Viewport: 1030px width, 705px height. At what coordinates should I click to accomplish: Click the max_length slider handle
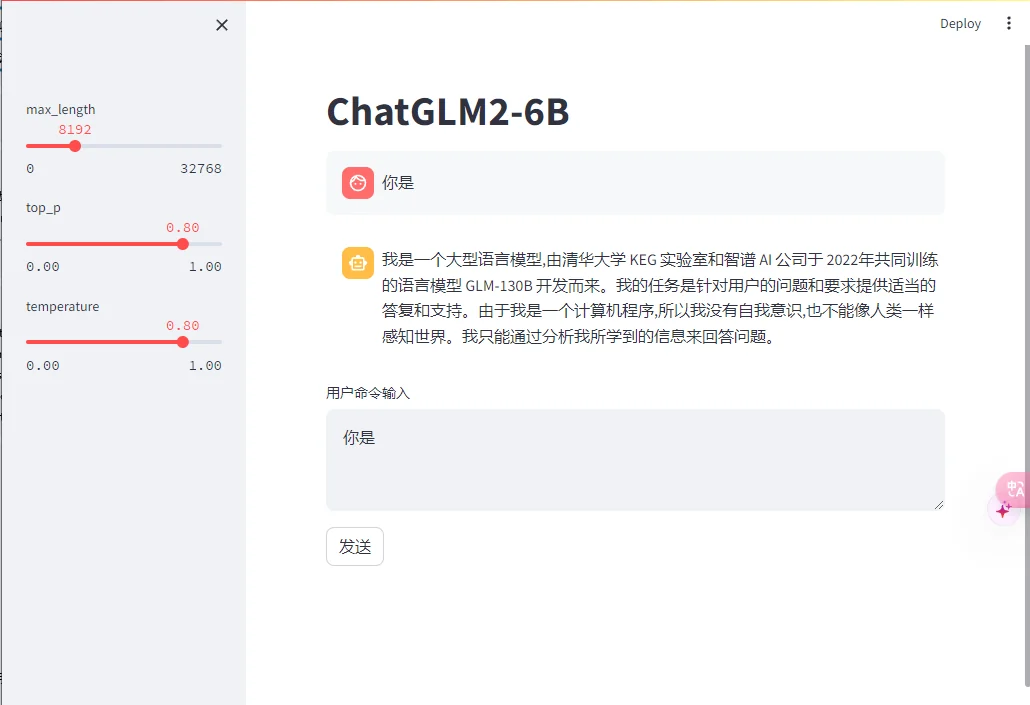pos(75,146)
